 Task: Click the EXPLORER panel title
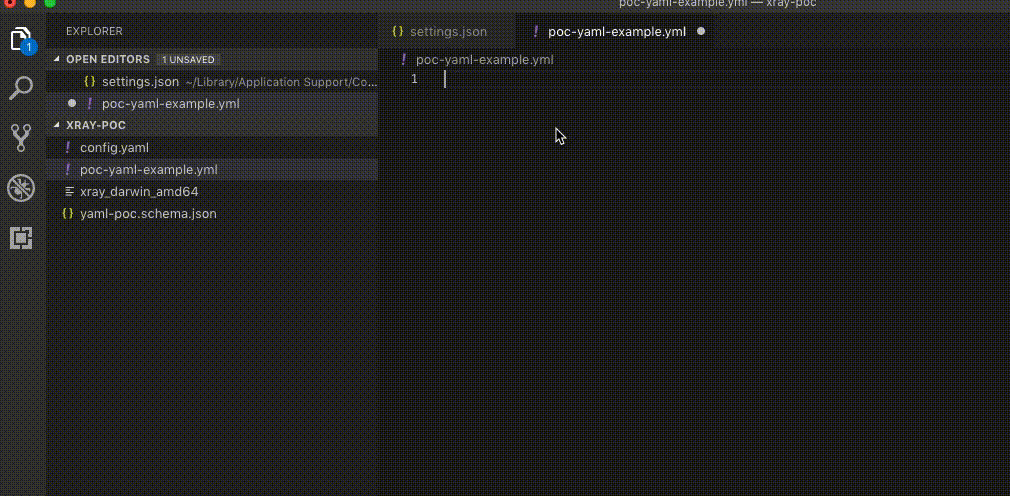(94, 32)
